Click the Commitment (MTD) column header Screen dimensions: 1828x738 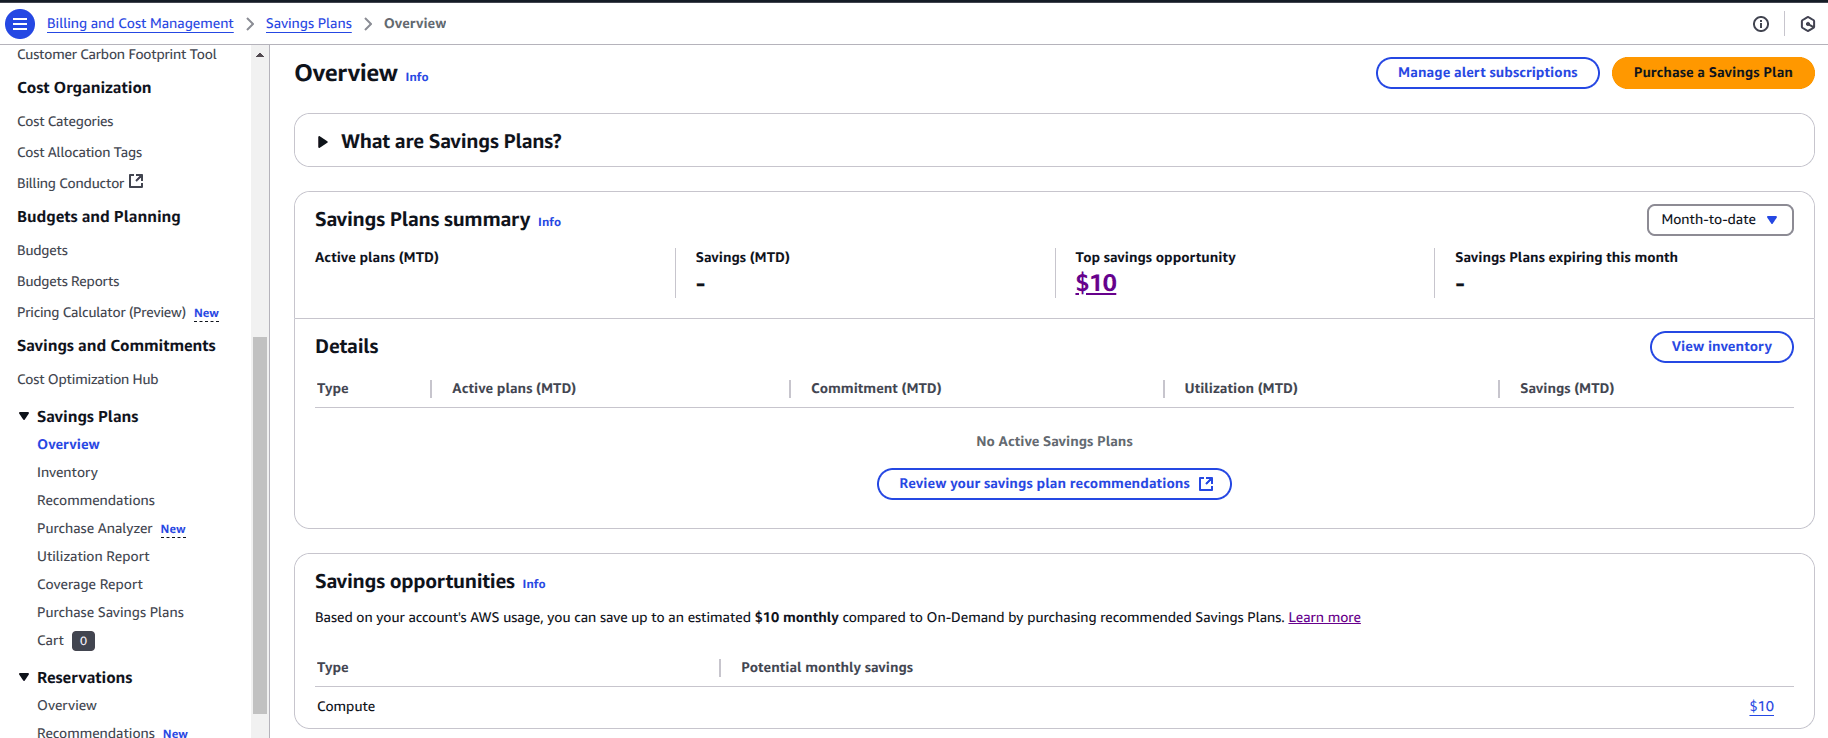[x=876, y=389]
